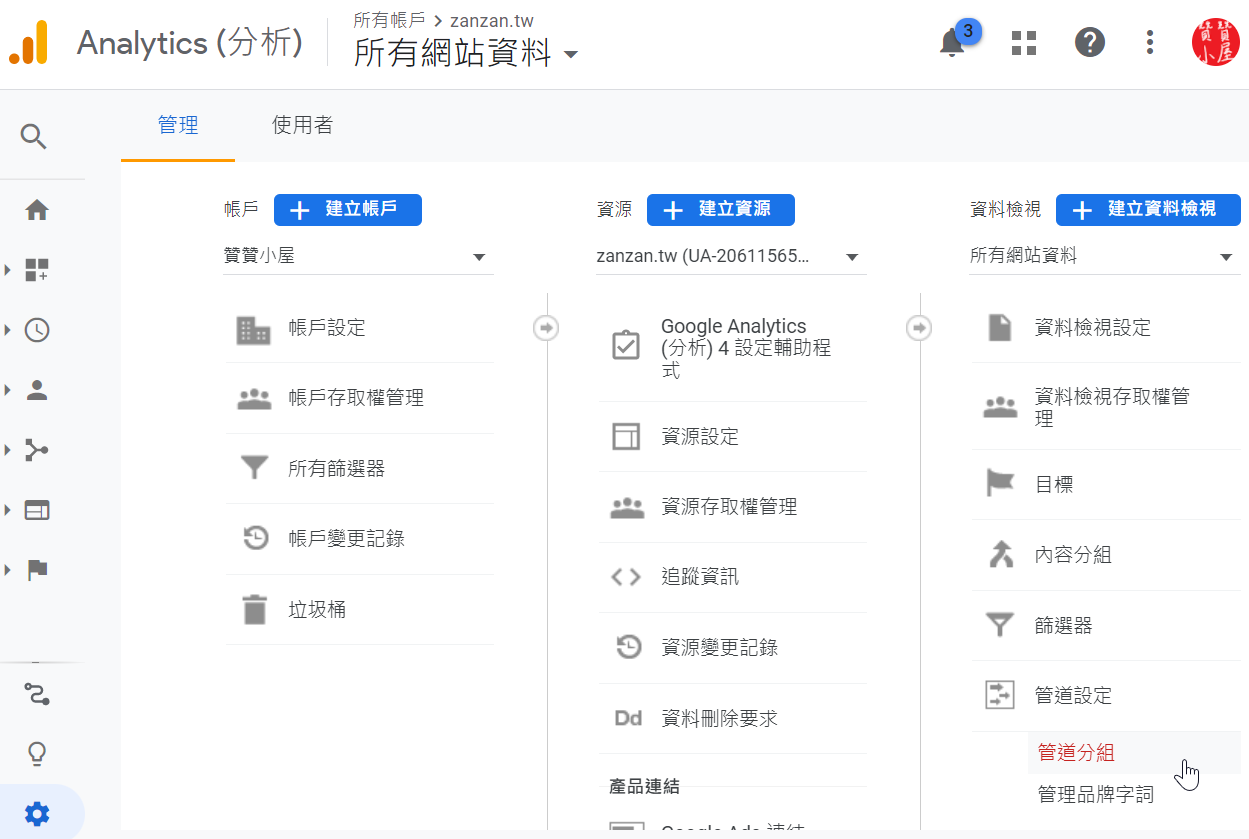Open Audience person icon in sidebar

[x=37, y=390]
